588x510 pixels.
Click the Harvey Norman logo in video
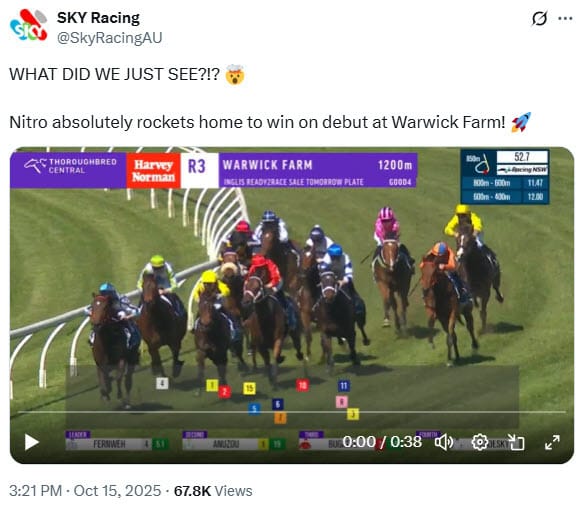point(154,171)
